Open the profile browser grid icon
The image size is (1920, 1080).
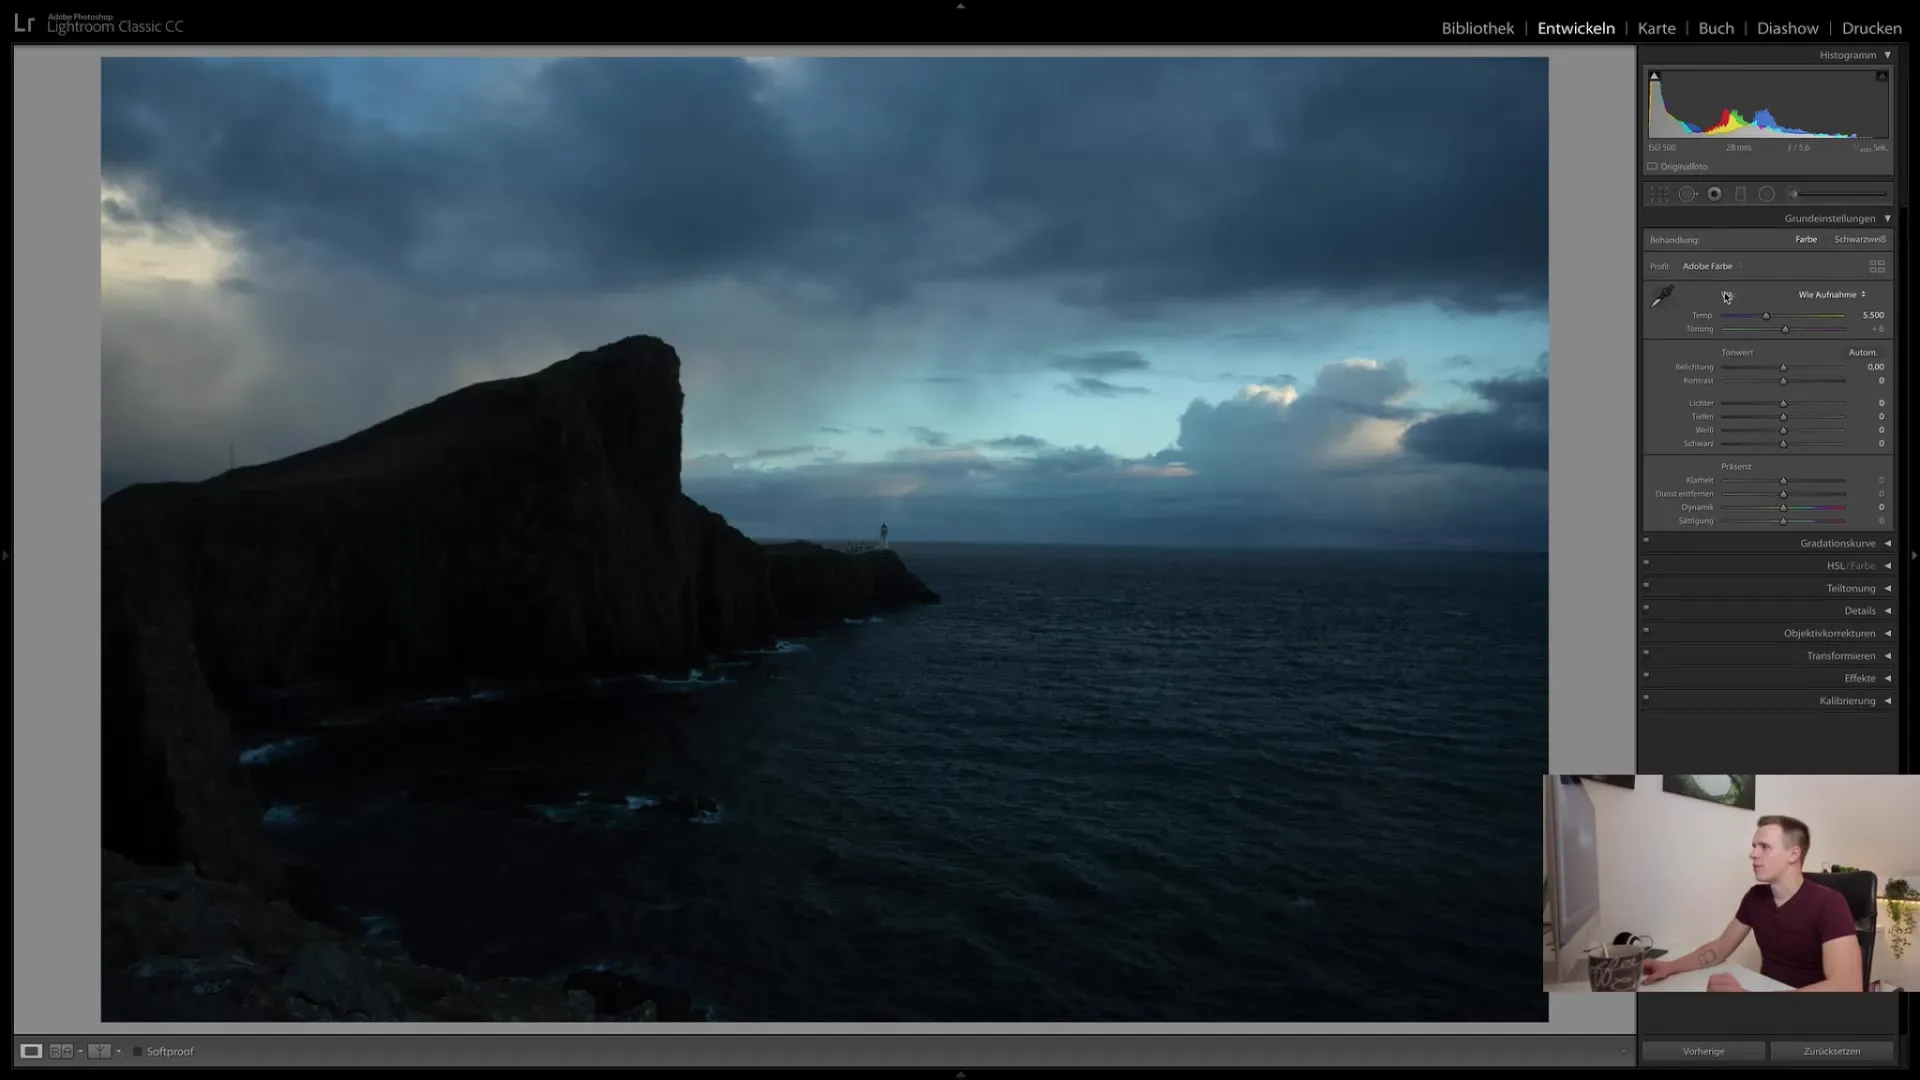coord(1877,266)
